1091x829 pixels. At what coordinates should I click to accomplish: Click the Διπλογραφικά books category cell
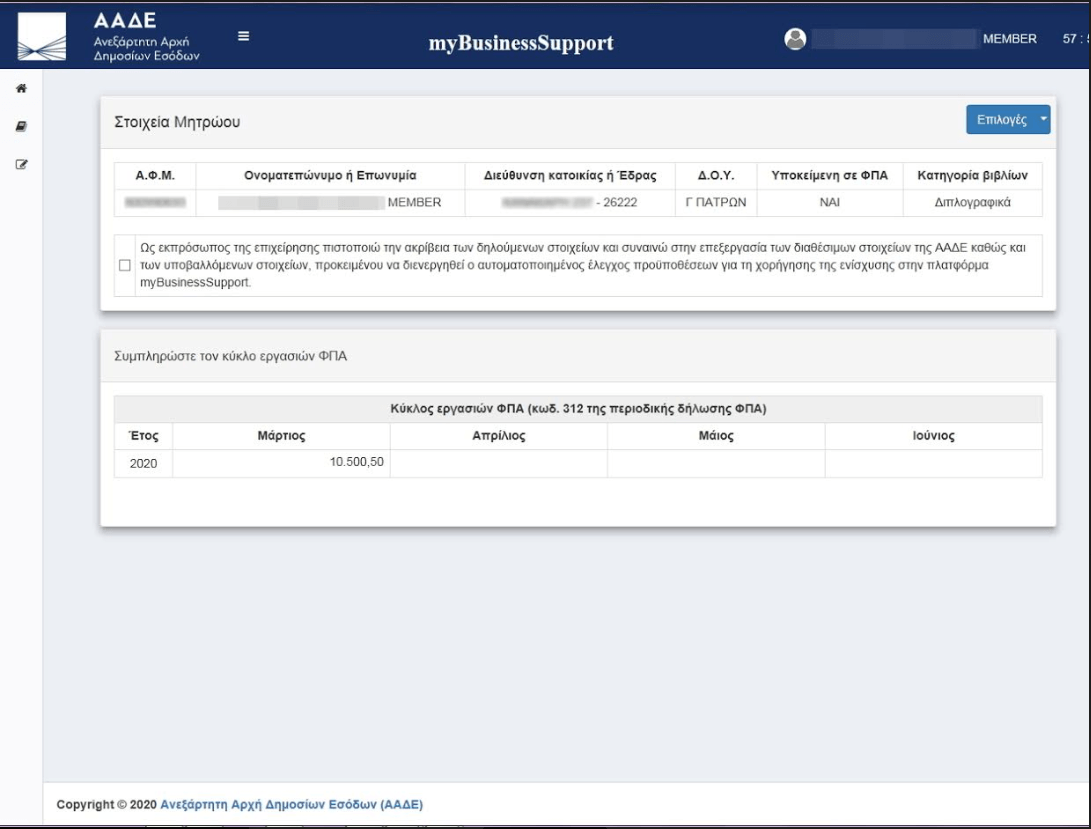click(973, 203)
